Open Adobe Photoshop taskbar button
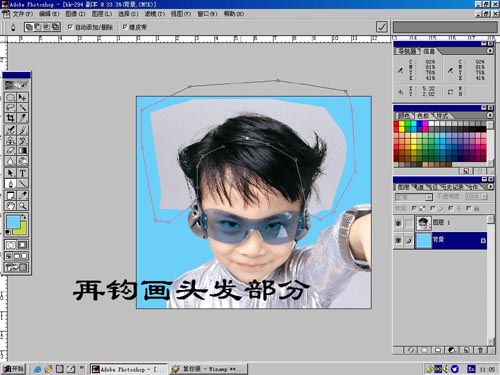The width and height of the screenshot is (500, 375). point(129,369)
